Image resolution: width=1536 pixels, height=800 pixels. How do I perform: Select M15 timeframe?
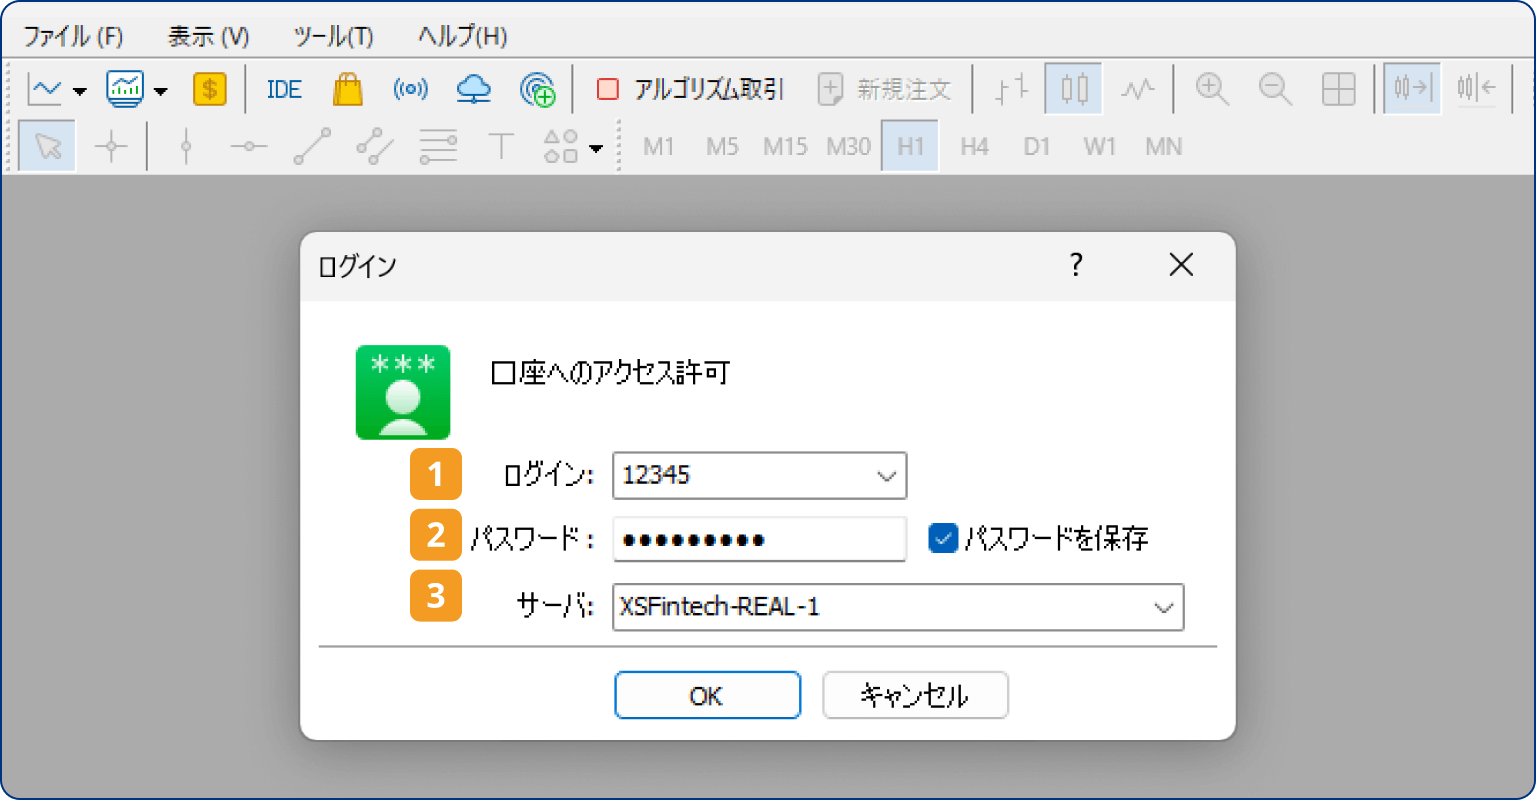785,147
